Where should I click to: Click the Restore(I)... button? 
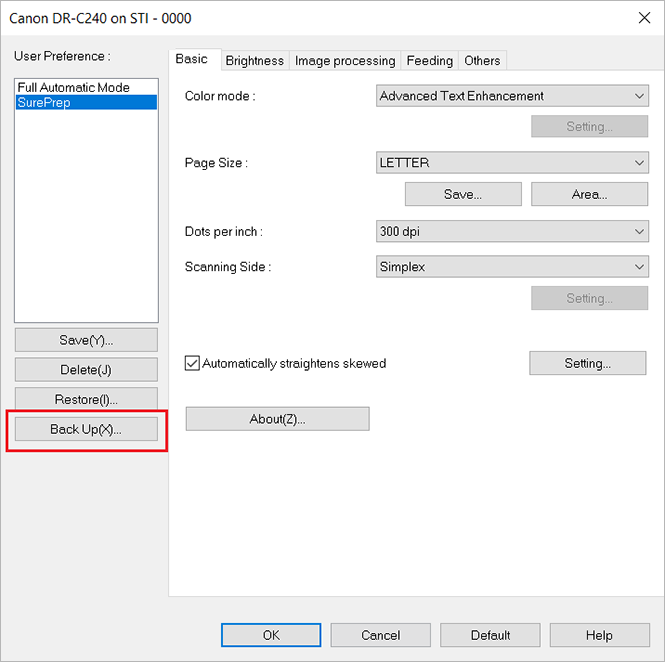pos(86,400)
